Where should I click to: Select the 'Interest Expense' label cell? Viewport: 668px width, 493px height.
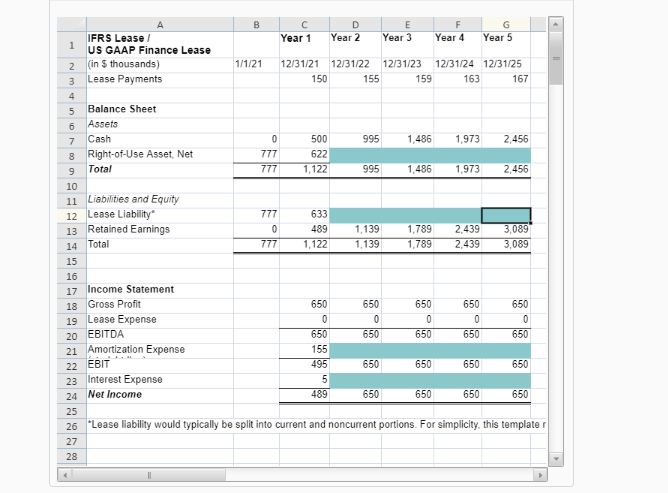[x=160, y=381]
